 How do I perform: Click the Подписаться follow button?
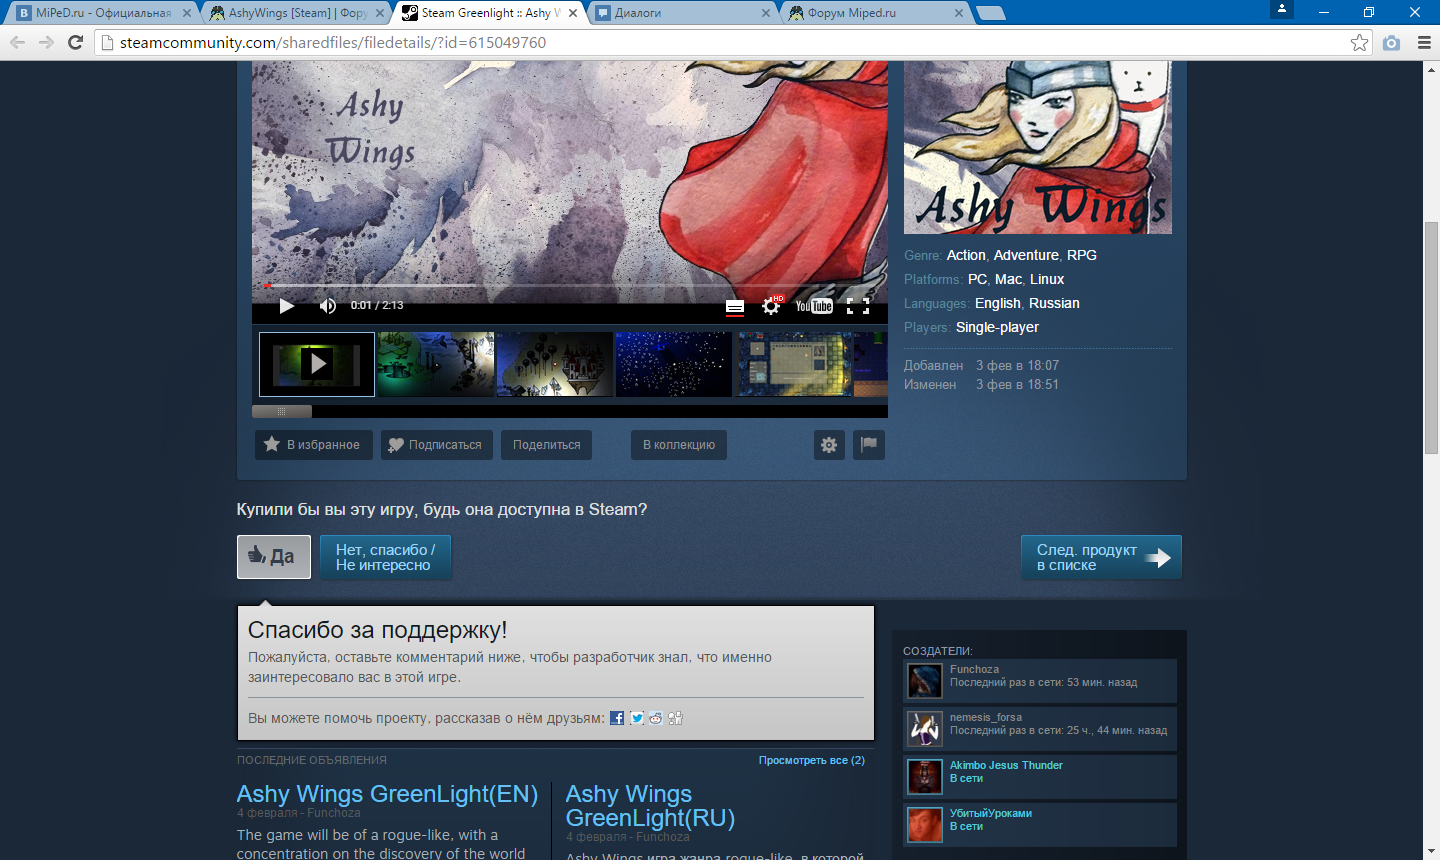tap(436, 445)
